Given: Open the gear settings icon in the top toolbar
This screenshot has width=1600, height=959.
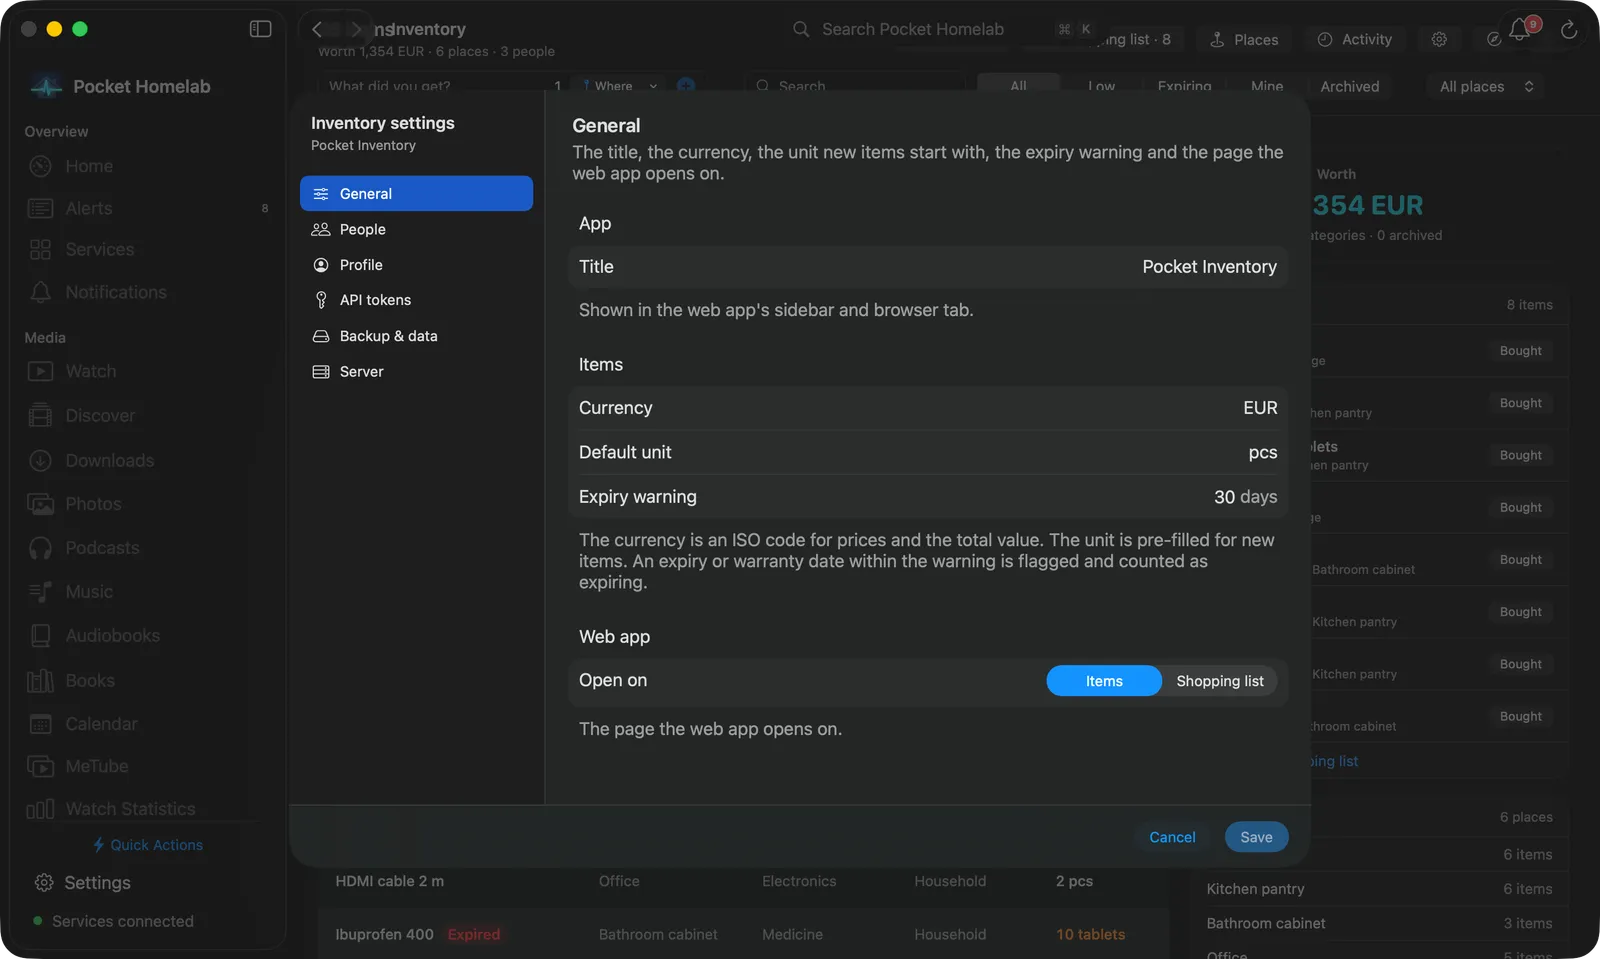Looking at the screenshot, I should click(x=1439, y=39).
